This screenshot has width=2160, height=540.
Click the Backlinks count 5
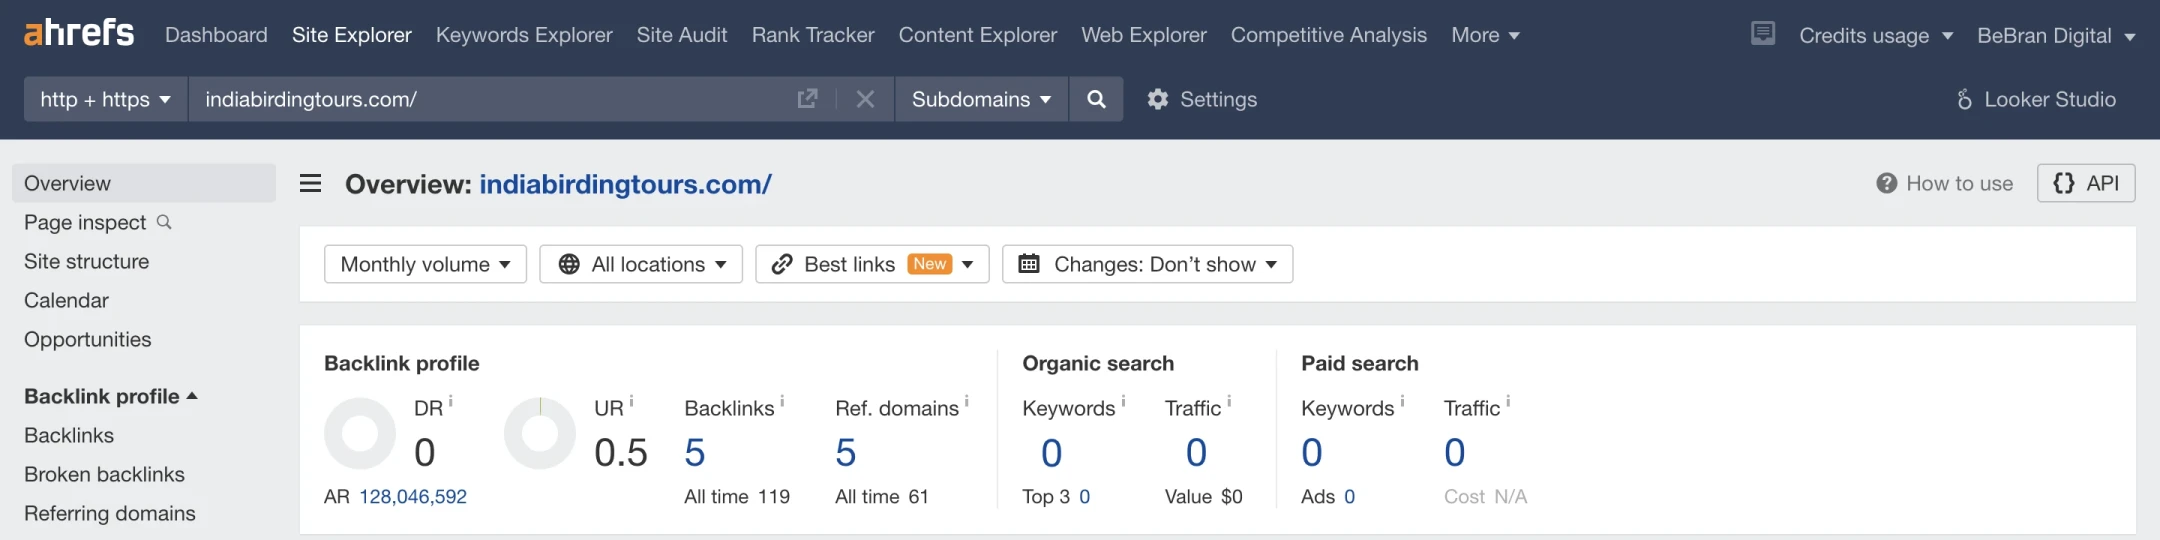pos(695,453)
